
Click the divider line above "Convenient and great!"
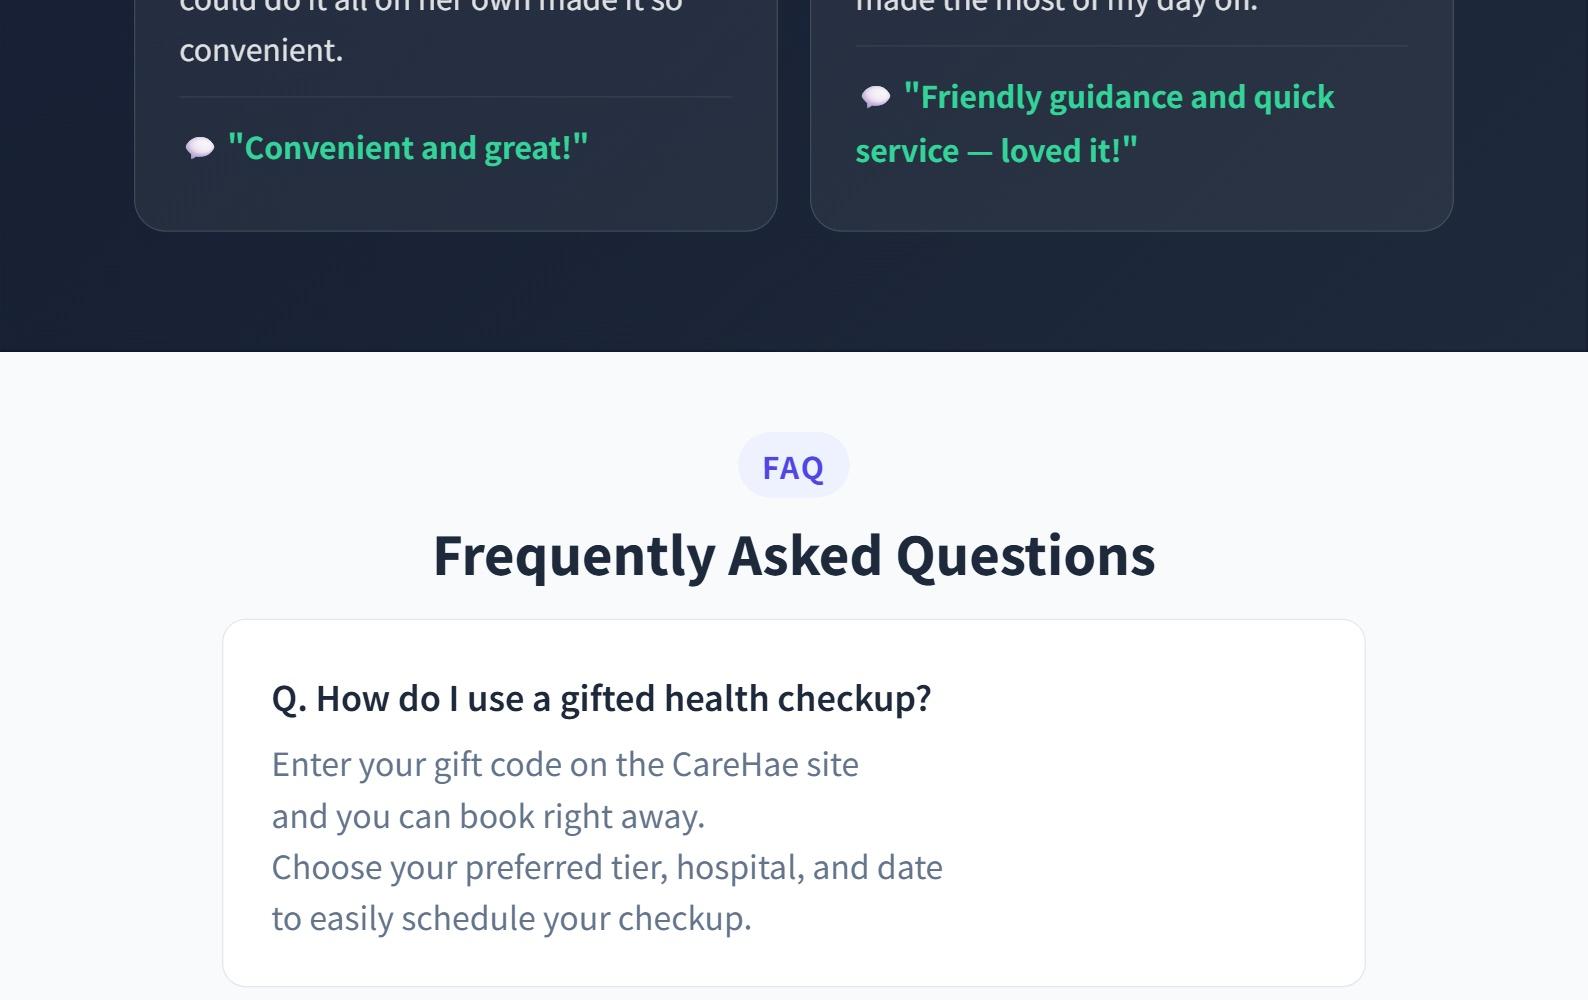(x=455, y=97)
